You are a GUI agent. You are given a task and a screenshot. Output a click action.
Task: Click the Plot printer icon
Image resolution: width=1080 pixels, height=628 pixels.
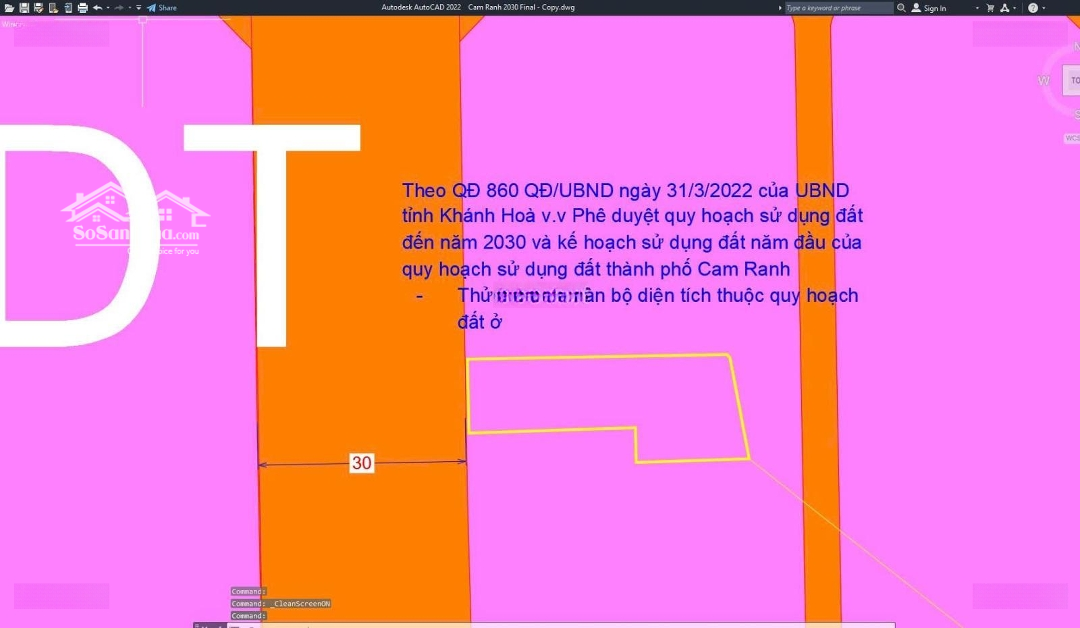(82, 7)
